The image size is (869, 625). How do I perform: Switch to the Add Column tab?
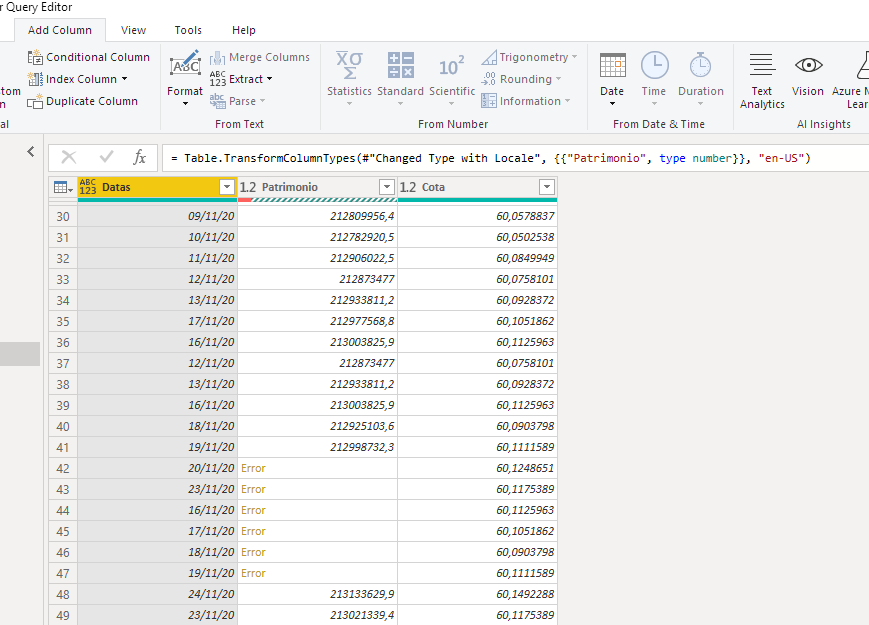(x=60, y=30)
